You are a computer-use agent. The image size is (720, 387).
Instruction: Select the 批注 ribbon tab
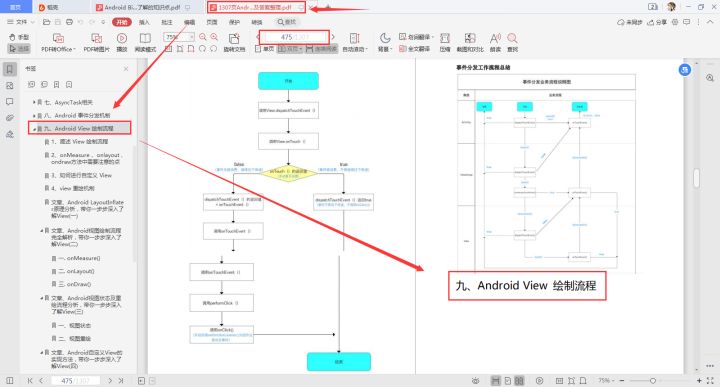[x=167, y=22]
